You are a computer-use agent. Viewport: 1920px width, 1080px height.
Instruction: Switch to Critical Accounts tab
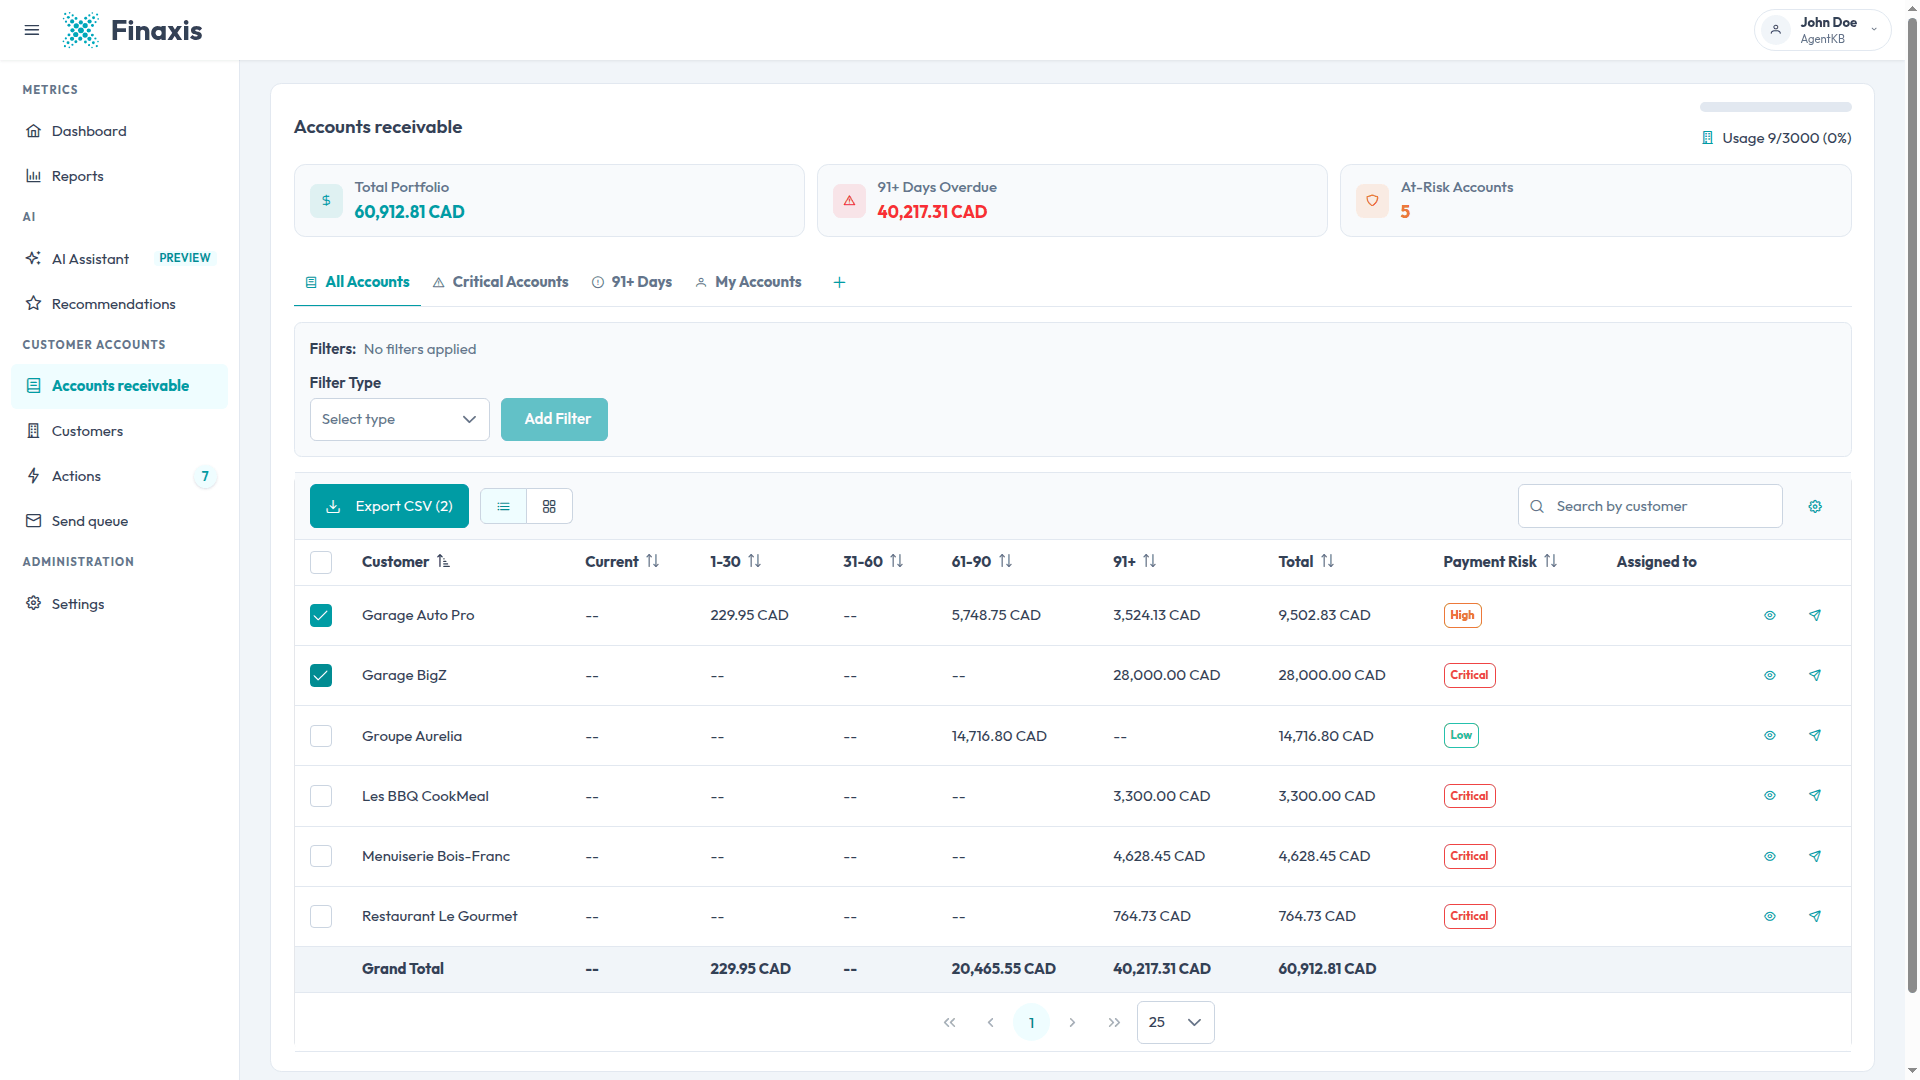click(500, 283)
